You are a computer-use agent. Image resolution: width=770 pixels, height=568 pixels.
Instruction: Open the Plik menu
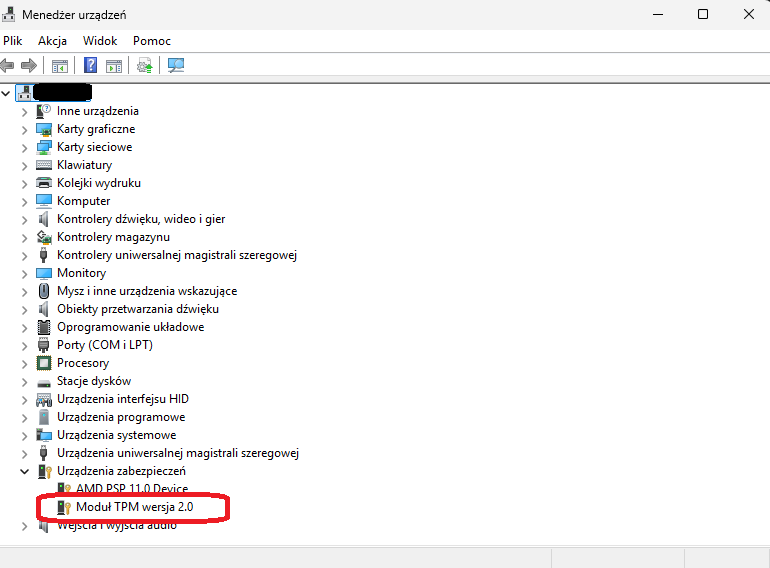pyautogui.click(x=13, y=41)
